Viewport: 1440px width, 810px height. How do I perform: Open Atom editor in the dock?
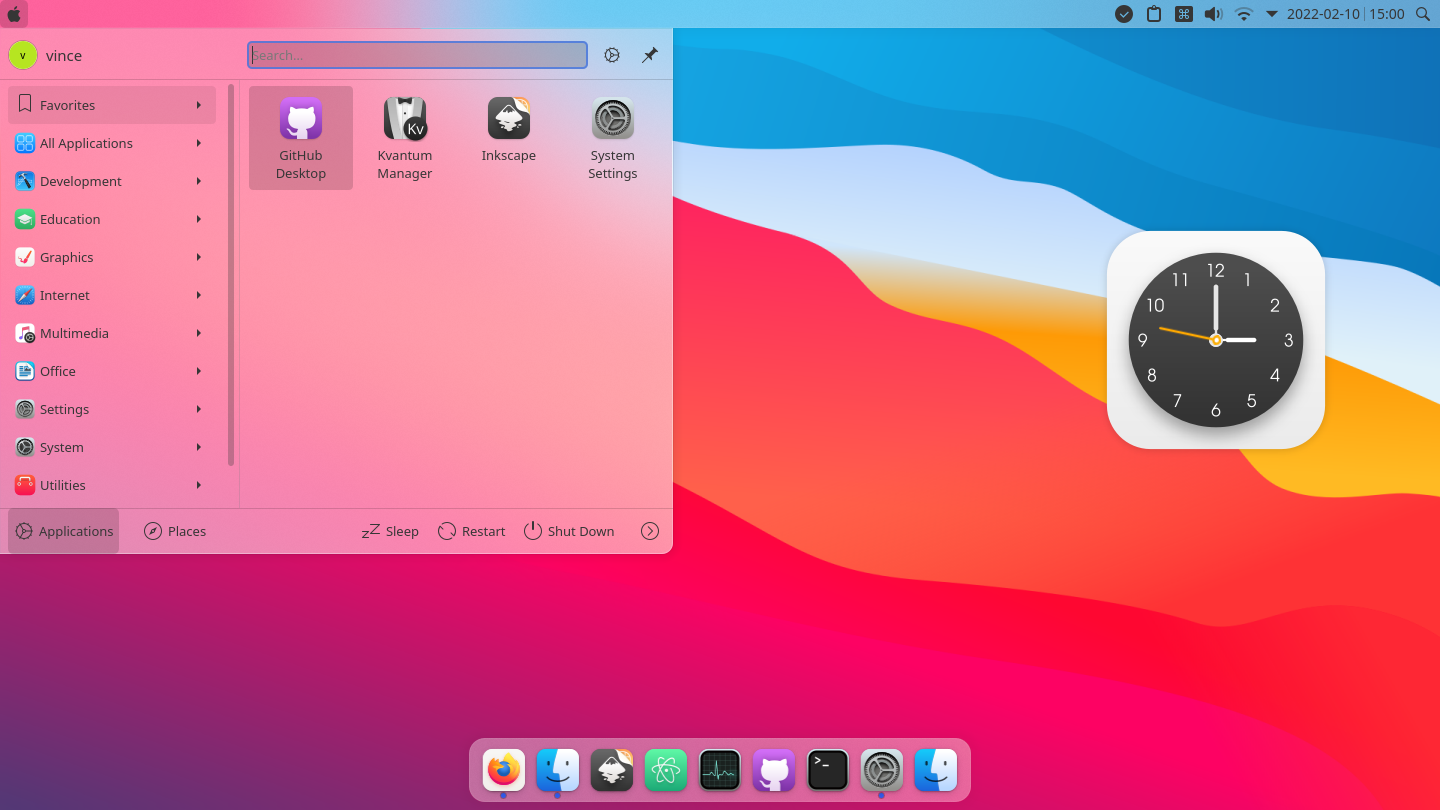click(666, 770)
